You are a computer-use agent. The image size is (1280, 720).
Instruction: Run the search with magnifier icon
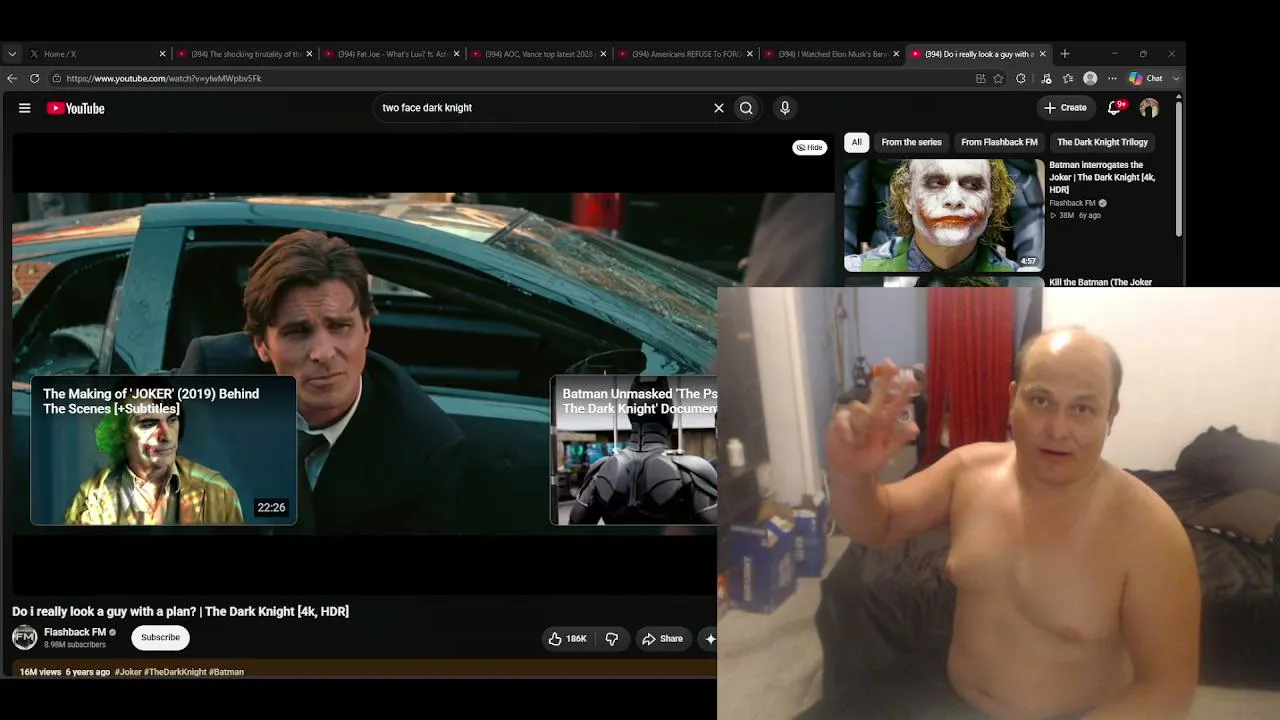[x=746, y=108]
